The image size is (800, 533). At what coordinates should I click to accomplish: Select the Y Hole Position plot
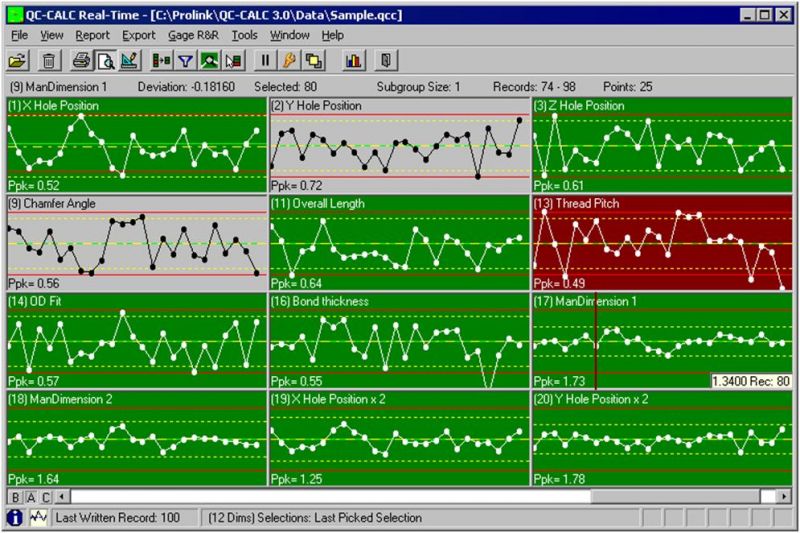(399, 144)
